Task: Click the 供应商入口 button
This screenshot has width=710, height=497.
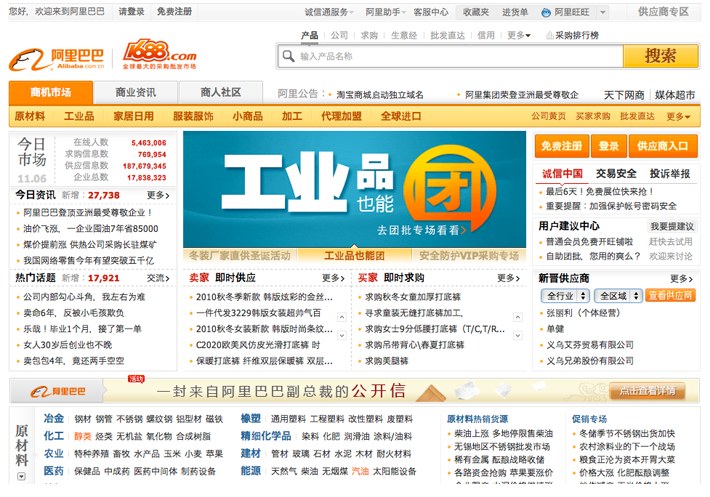Action: pos(663,146)
